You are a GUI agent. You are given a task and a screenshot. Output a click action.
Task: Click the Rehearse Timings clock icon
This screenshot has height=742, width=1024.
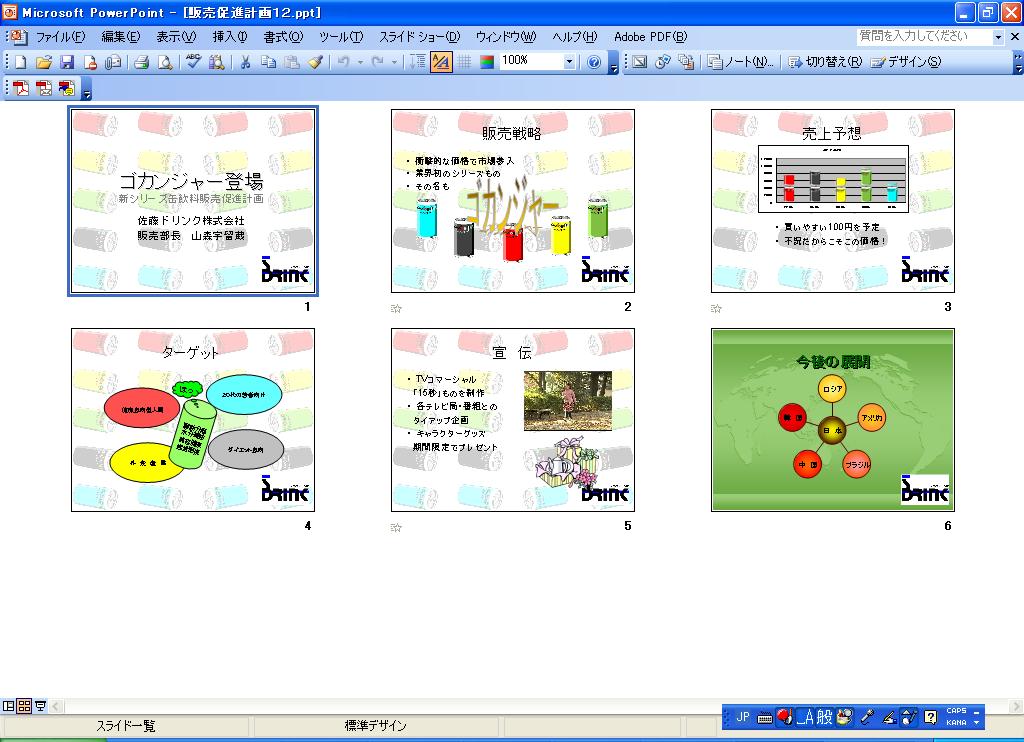662,62
